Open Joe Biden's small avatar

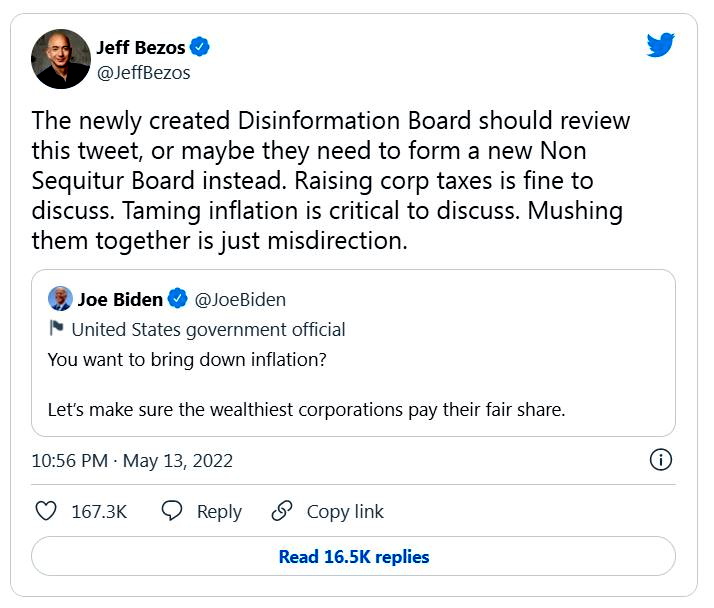click(60, 299)
